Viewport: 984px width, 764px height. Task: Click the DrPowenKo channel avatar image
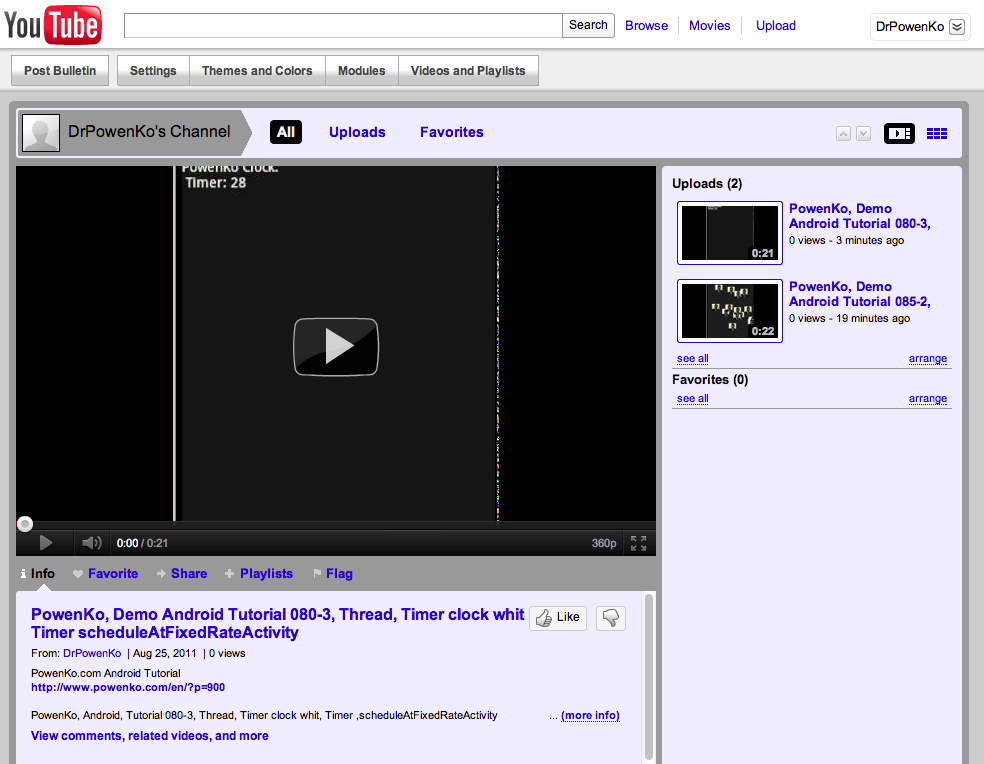pyautogui.click(x=41, y=132)
